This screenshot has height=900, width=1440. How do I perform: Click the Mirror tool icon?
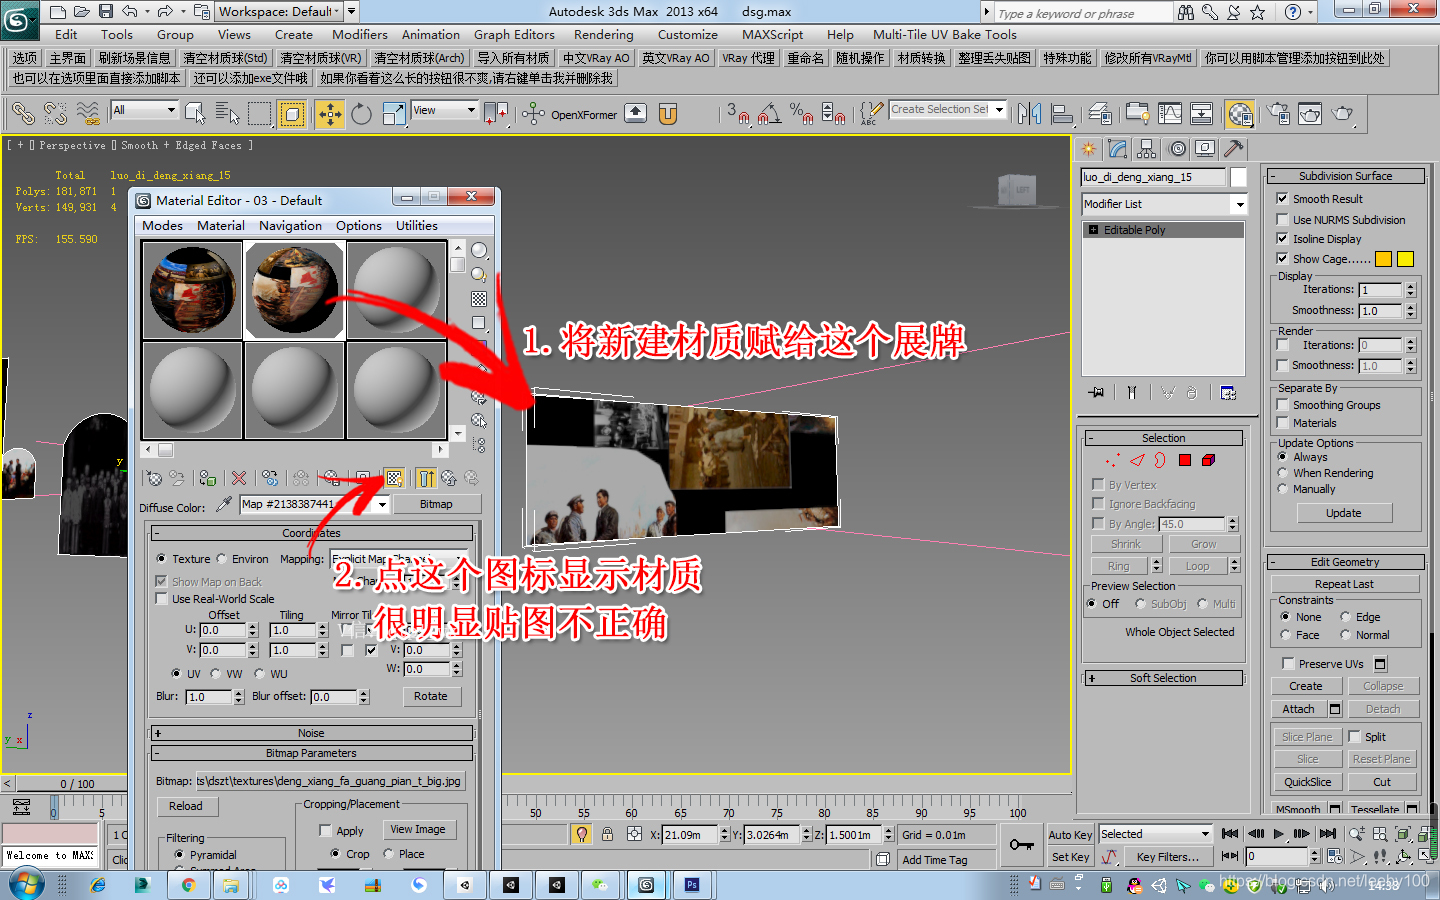coord(1029,114)
